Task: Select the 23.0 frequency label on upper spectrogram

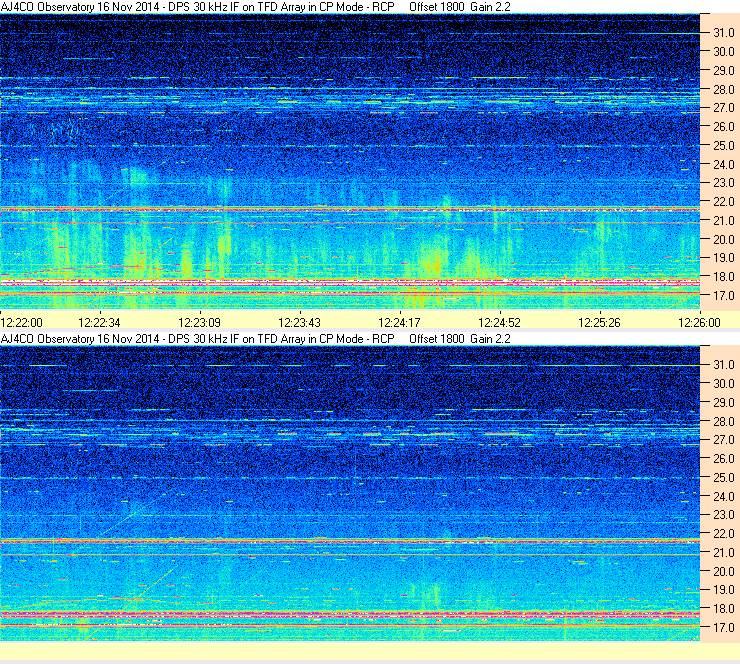Action: tap(724, 183)
